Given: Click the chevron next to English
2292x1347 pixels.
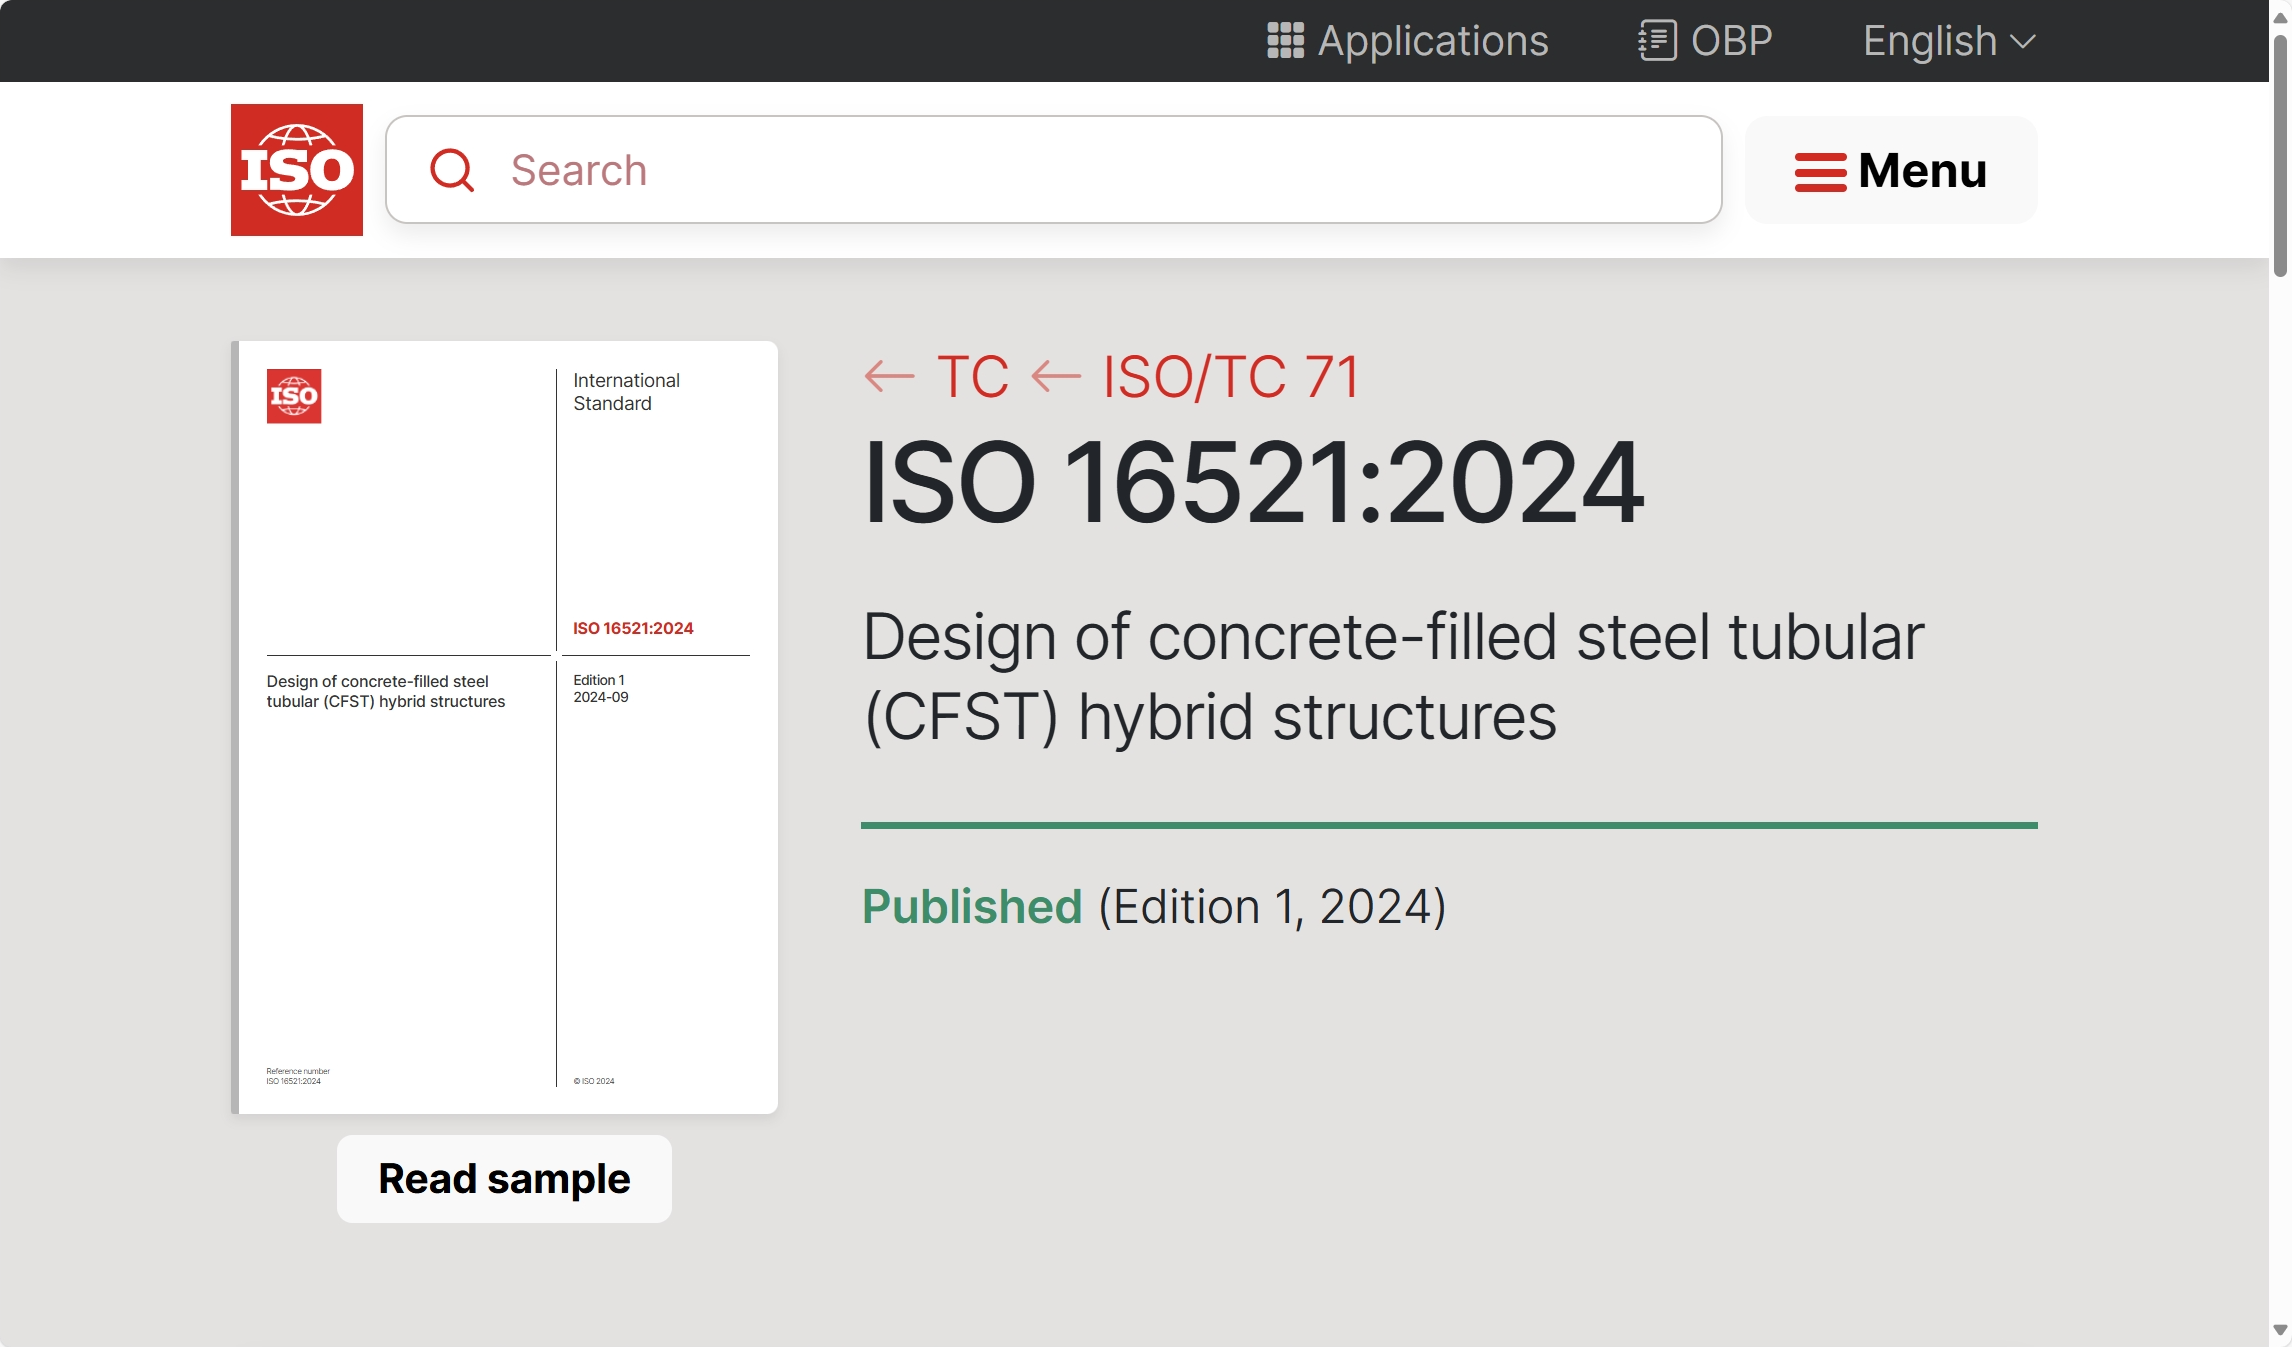Looking at the screenshot, I should click(2023, 42).
